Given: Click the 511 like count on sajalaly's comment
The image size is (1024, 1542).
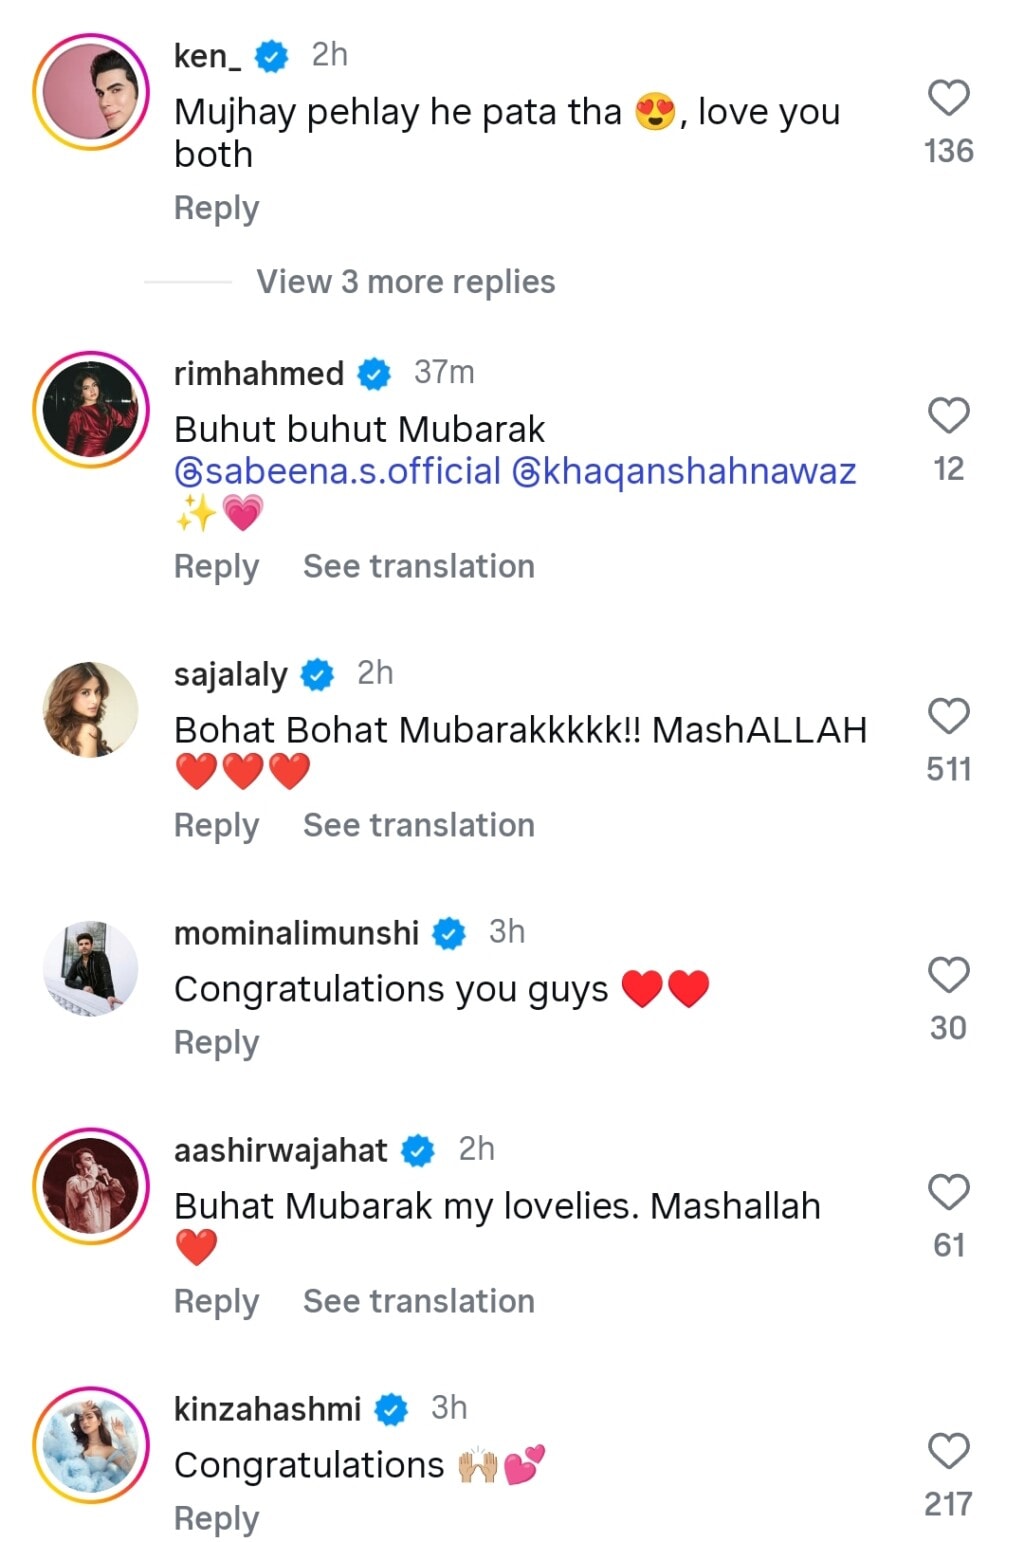Looking at the screenshot, I should point(950,768).
